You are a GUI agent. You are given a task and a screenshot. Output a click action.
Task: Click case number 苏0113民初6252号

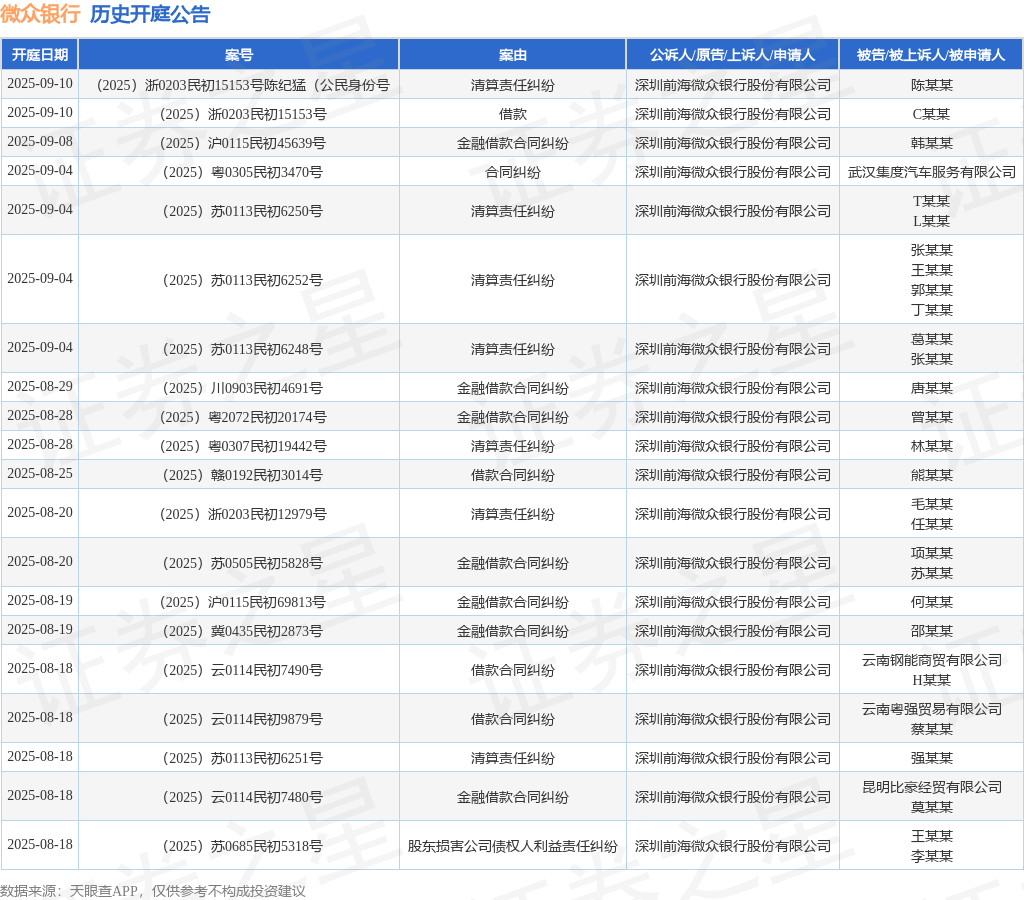click(x=243, y=280)
